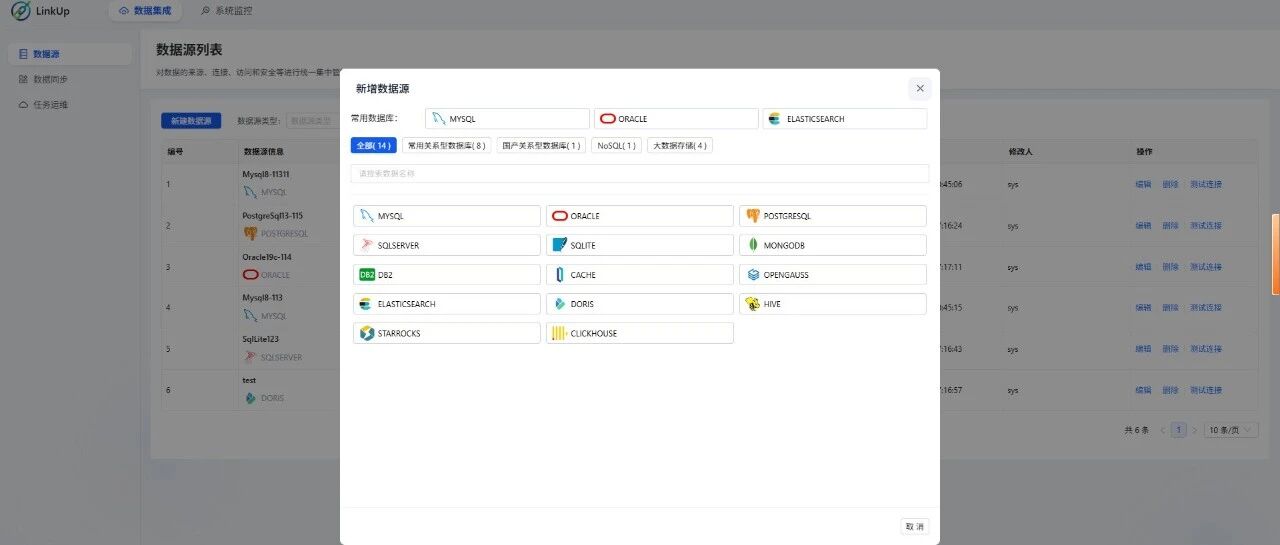1280x545 pixels.
Task: Choose the CLICKHOUSE icon card
Action: [640, 333]
